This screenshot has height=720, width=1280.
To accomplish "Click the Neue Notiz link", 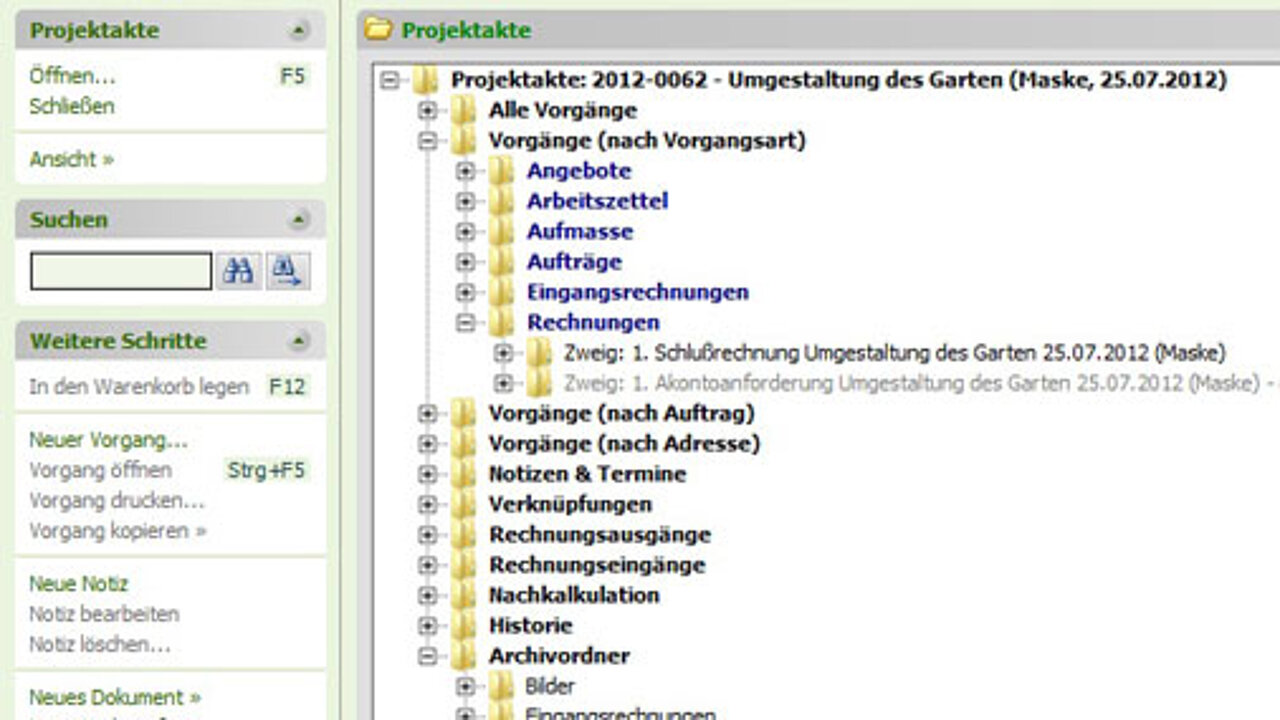I will coord(78,584).
